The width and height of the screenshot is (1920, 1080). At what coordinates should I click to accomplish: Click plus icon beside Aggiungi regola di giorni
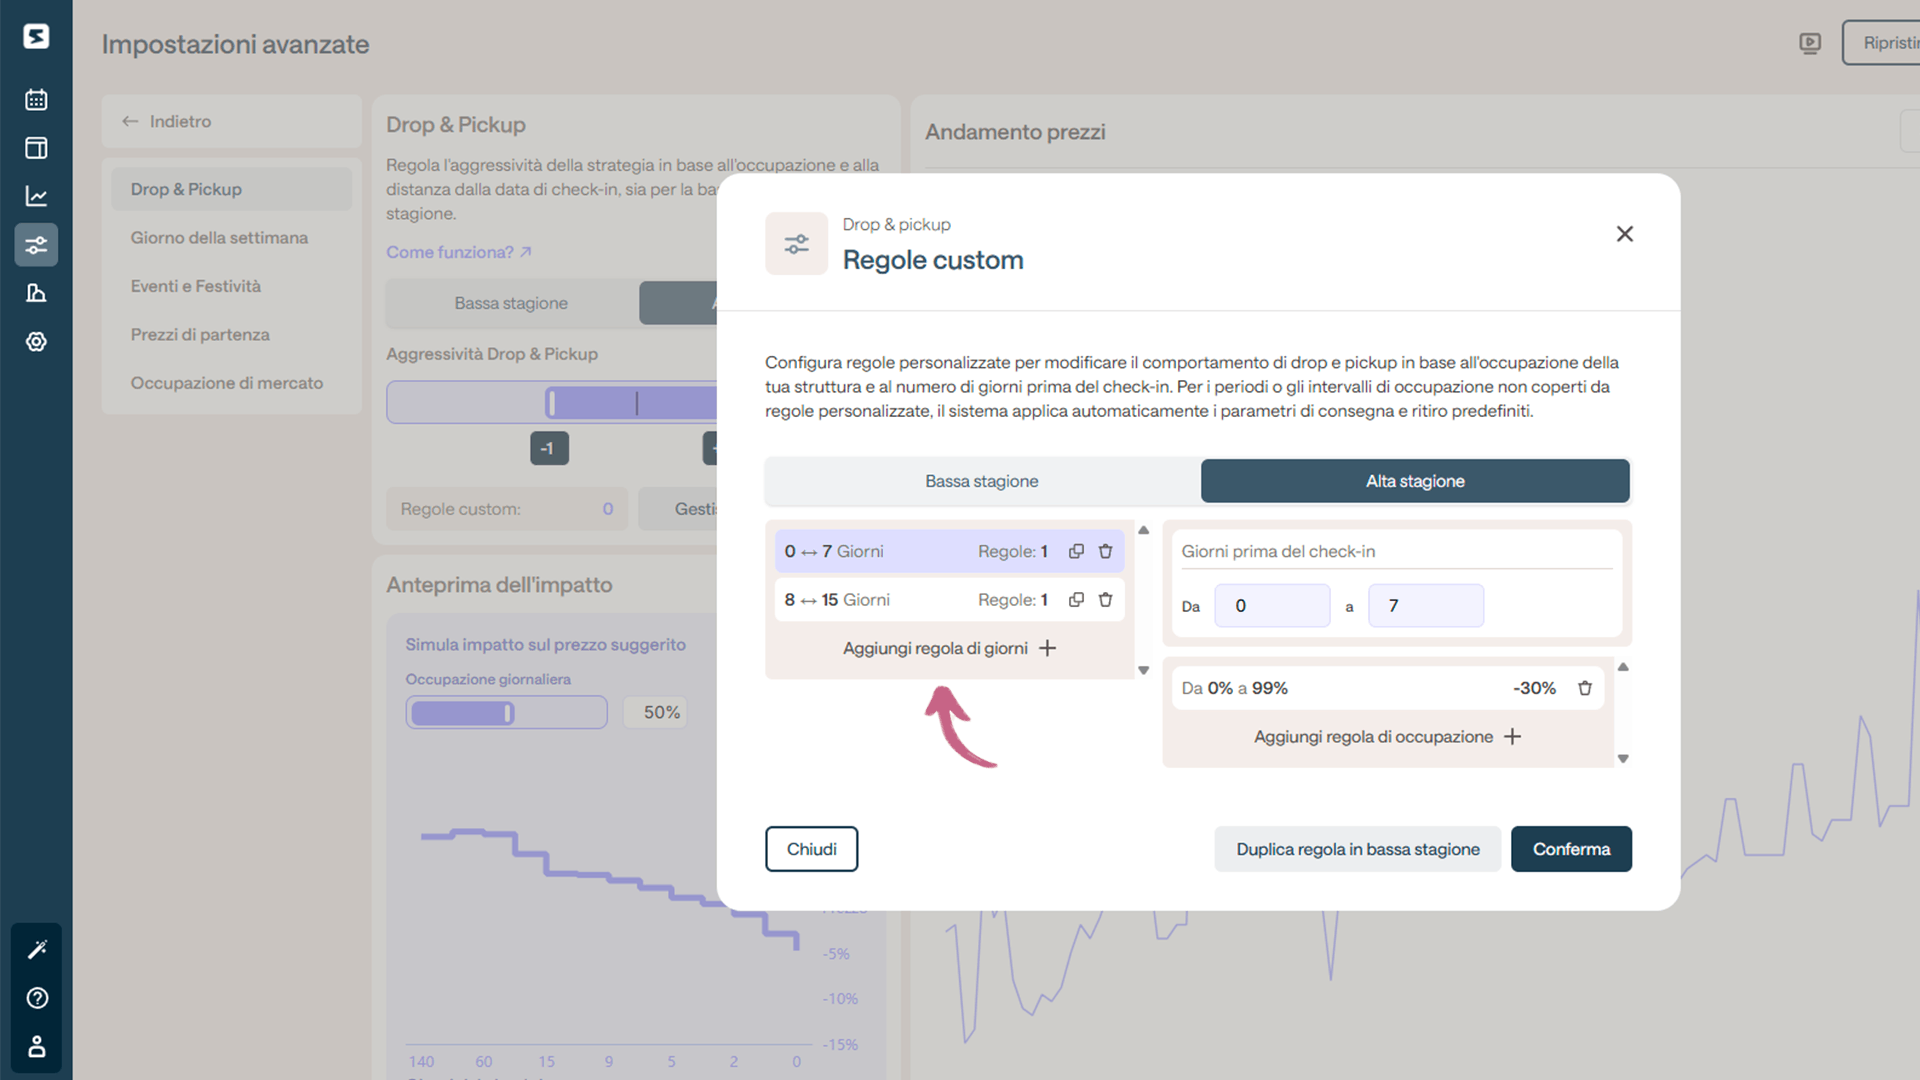tap(1047, 648)
